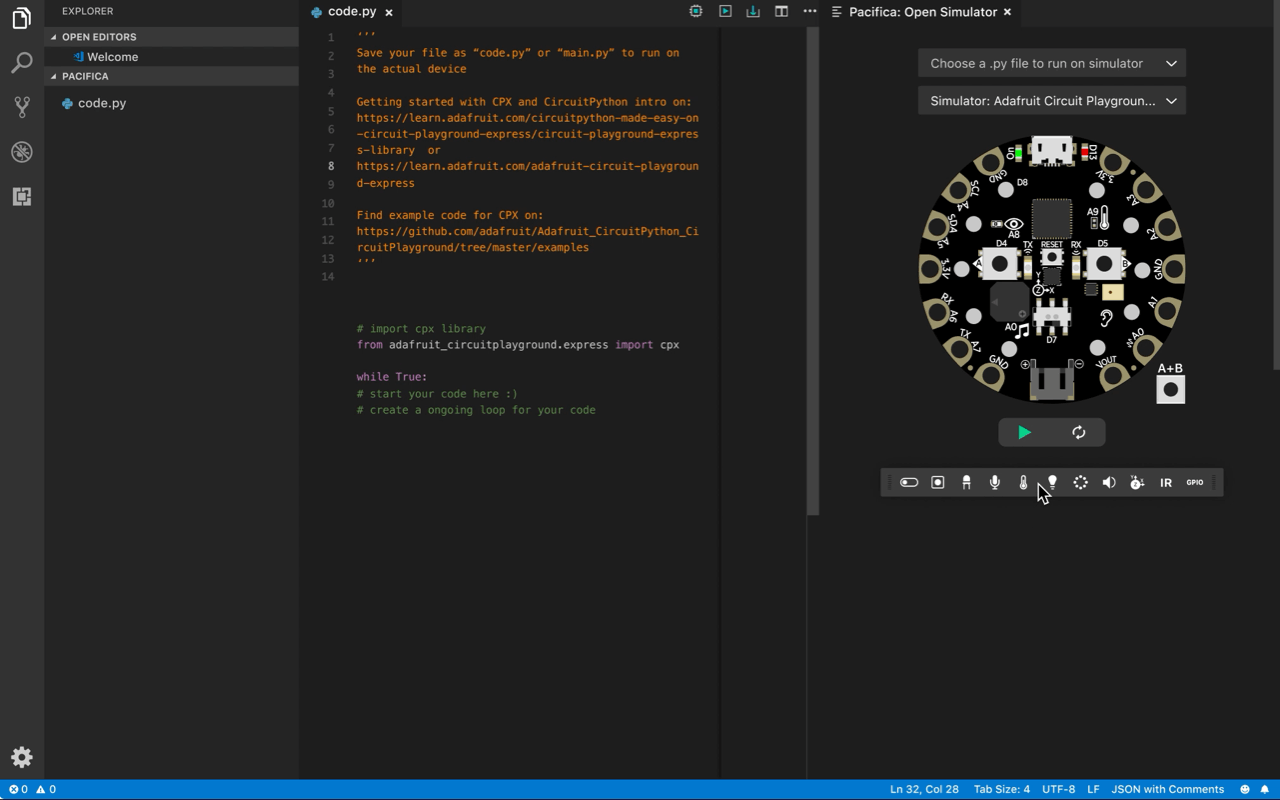Click the circuitpython-made-easy learn.adafruit link
This screenshot has width=1280, height=800.
pos(527,134)
